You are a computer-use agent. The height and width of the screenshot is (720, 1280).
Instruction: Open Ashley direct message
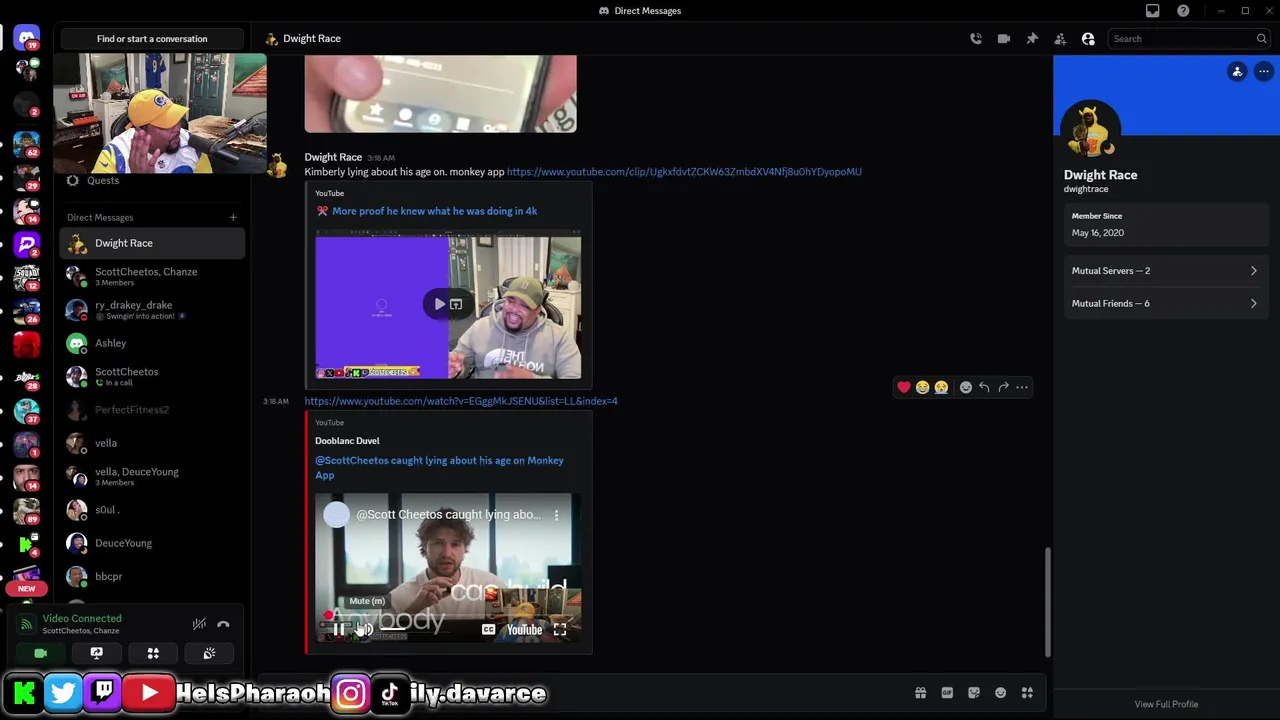(152, 343)
